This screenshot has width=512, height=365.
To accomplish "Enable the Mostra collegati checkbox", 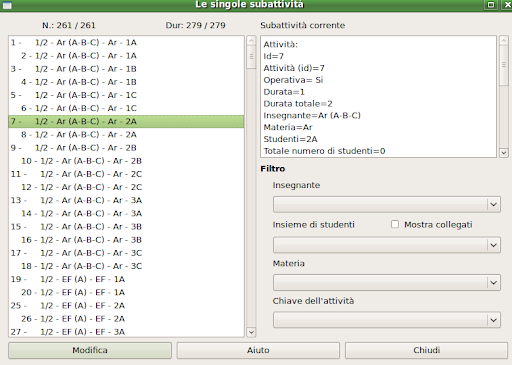I will point(395,224).
